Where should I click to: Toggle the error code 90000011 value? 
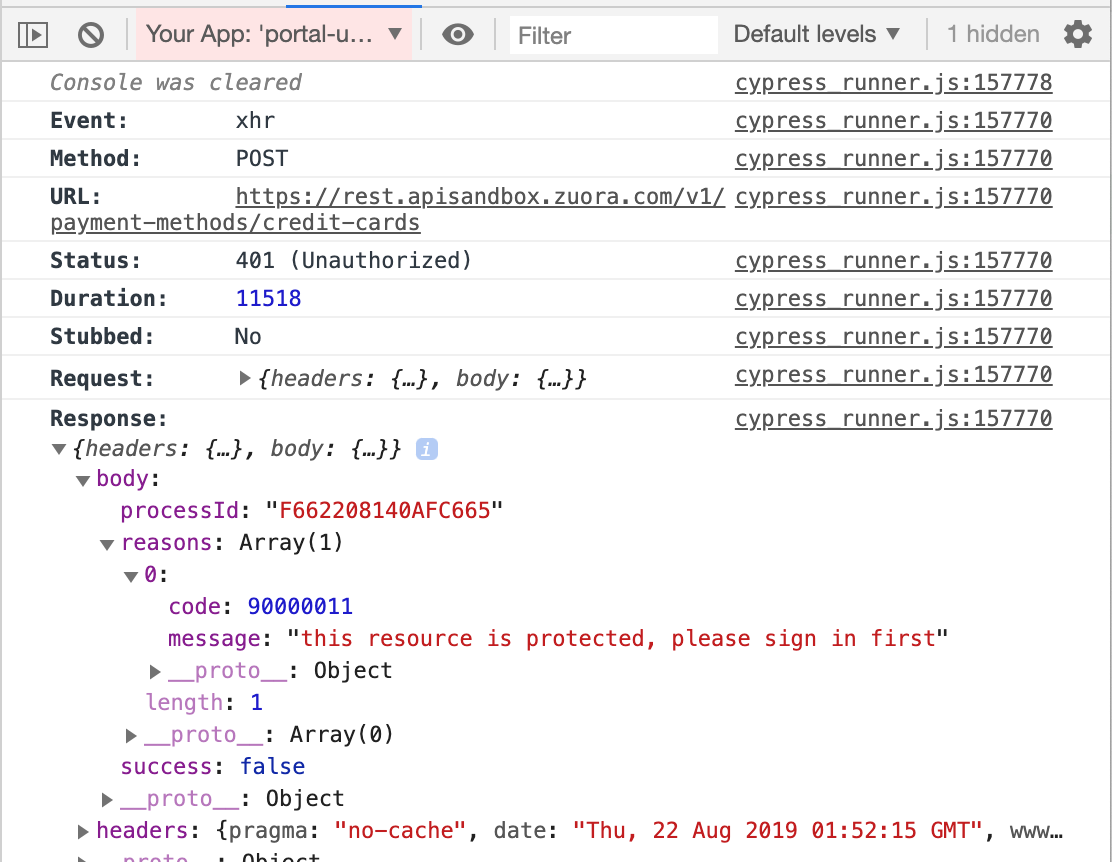[x=302, y=606]
